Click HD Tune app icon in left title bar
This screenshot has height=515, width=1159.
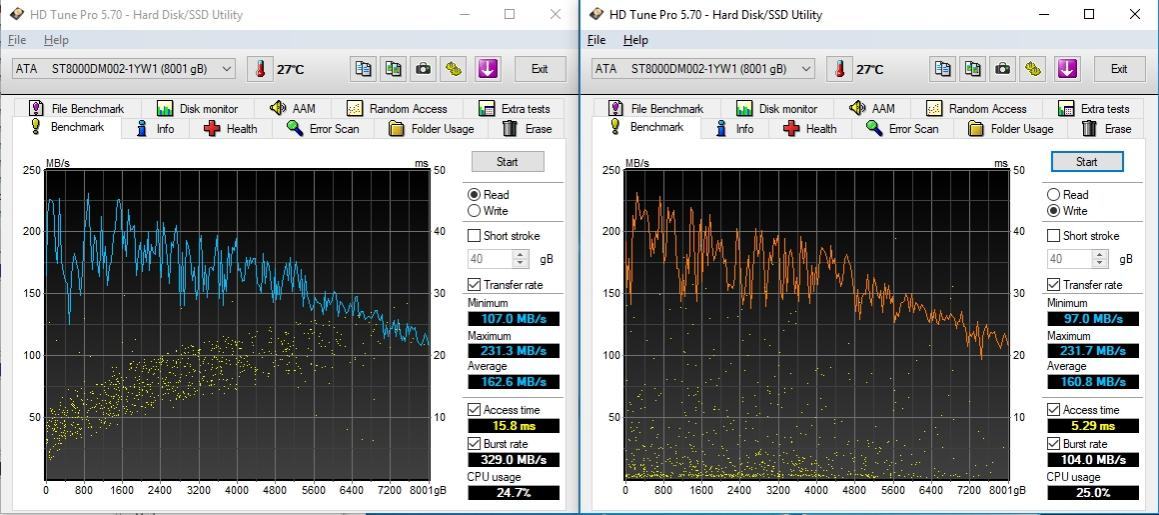(16, 14)
